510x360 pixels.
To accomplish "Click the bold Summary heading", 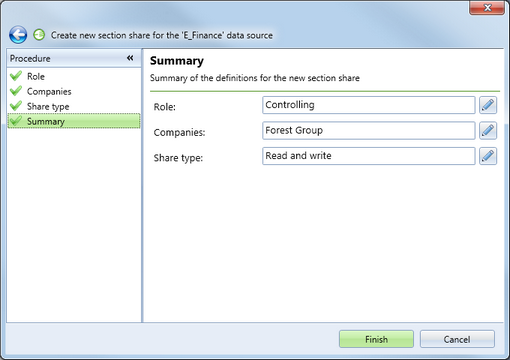I will pos(177,61).
